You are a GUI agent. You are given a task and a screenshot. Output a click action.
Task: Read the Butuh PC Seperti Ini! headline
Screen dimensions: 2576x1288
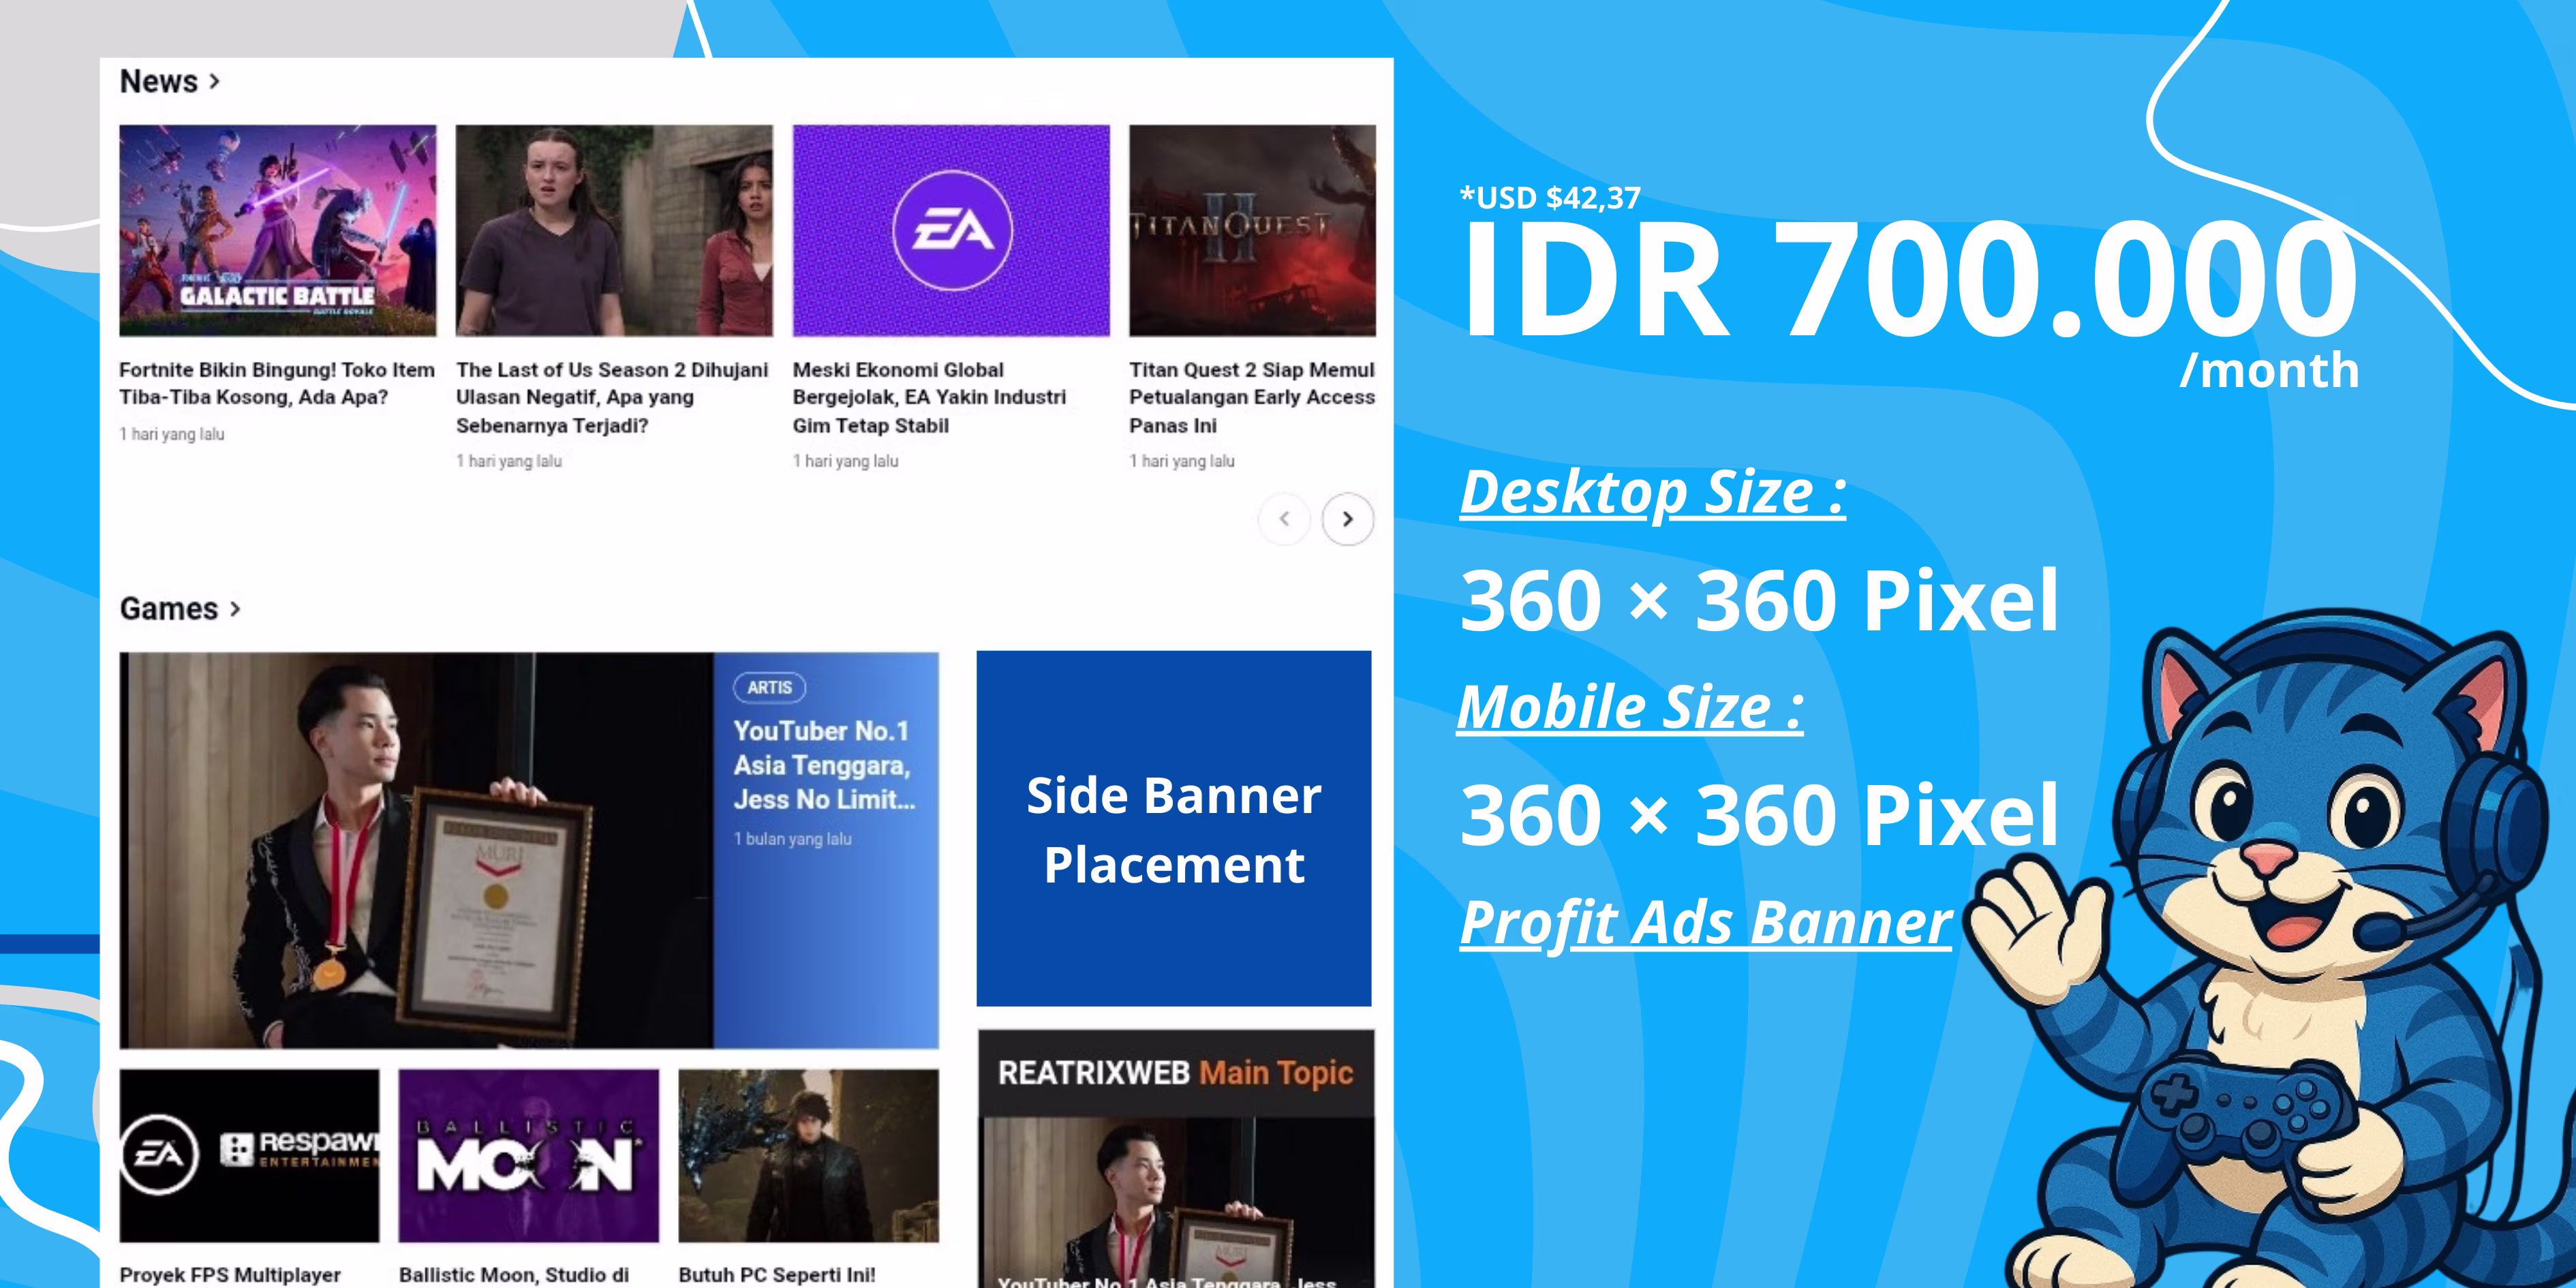pyautogui.click(x=777, y=1274)
